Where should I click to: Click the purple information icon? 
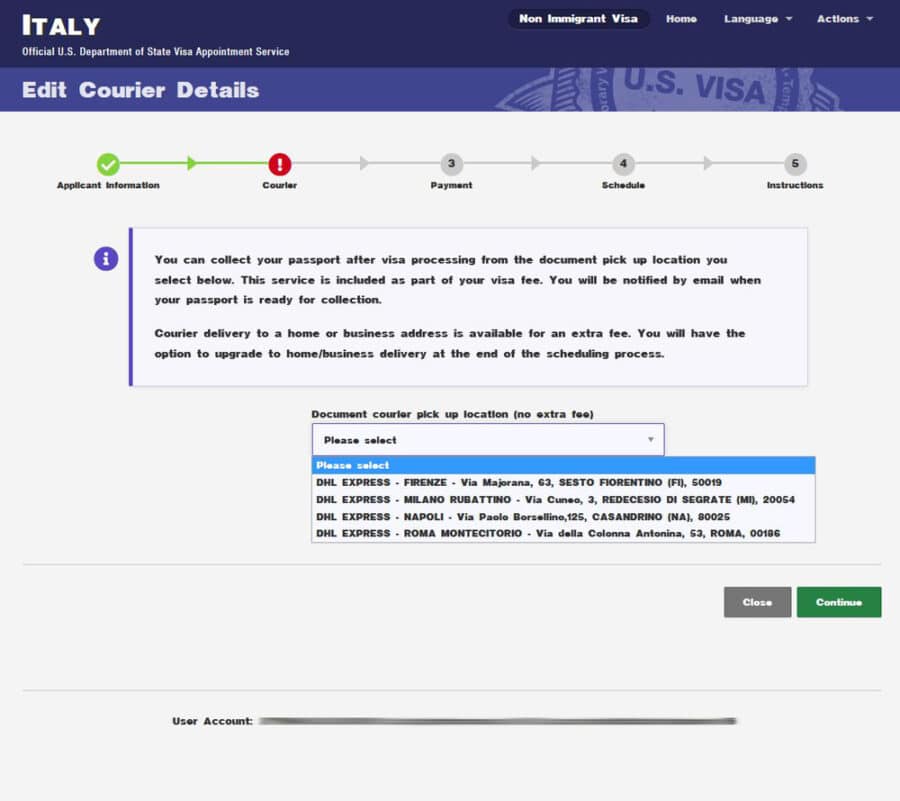coord(106,259)
